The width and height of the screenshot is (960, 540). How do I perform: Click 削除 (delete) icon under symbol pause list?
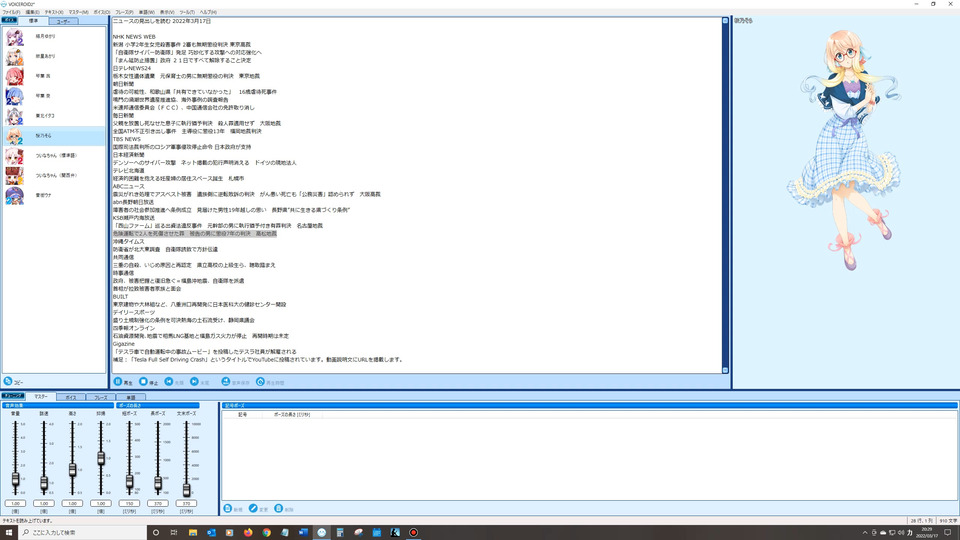coord(279,509)
